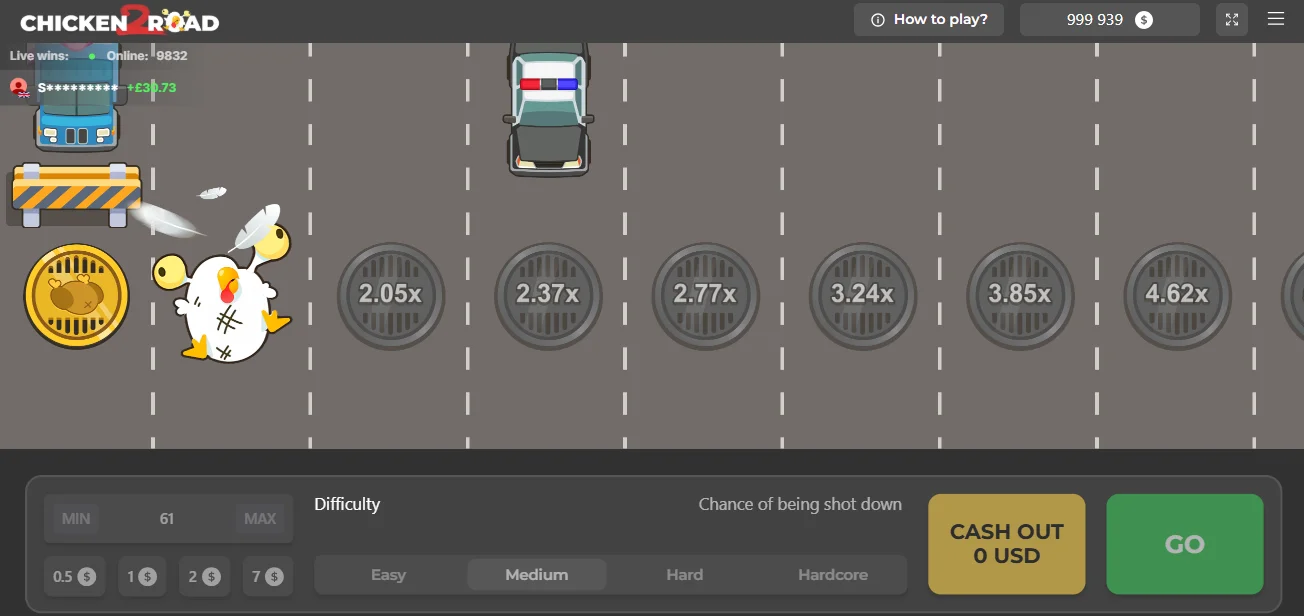The height and width of the screenshot is (616, 1304).
Task: Click the 999 939 balance display
Action: coord(1110,19)
